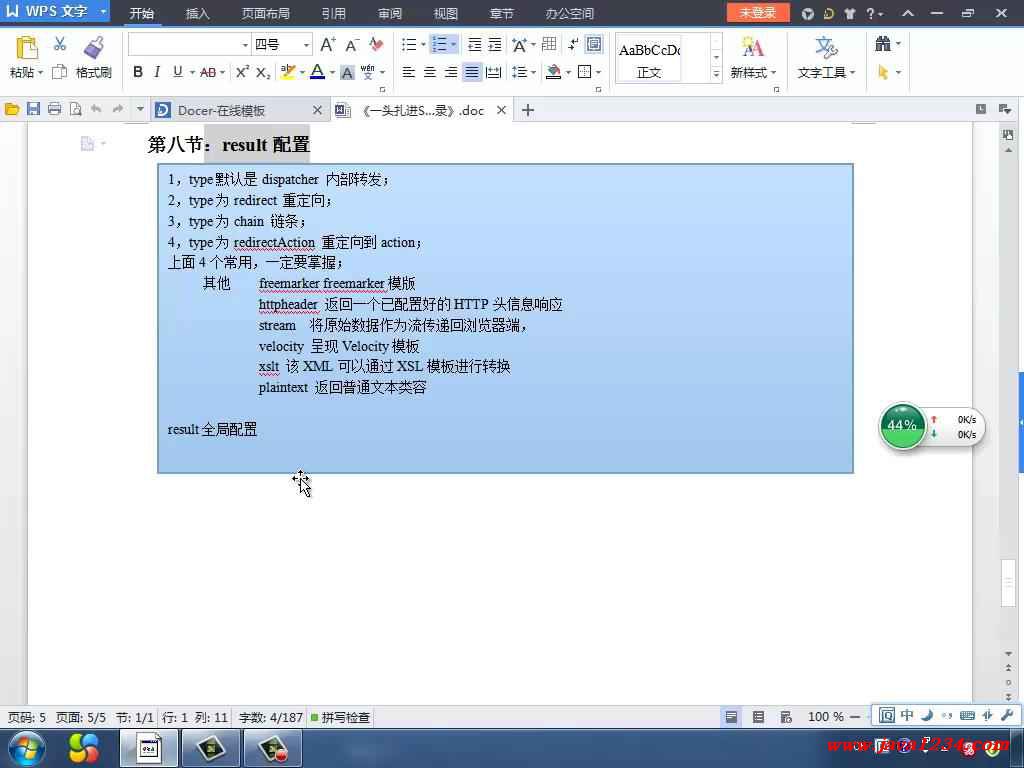Viewport: 1024px width, 768px height.
Task: Switch to the 章节 ribbon tab
Action: pyautogui.click(x=502, y=13)
